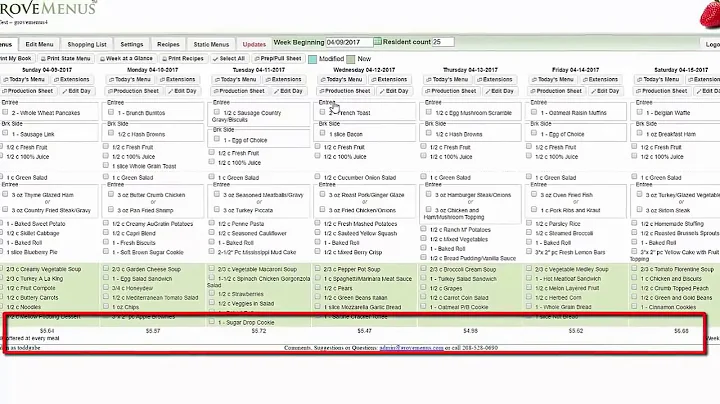Click the Resident count field

(443, 42)
